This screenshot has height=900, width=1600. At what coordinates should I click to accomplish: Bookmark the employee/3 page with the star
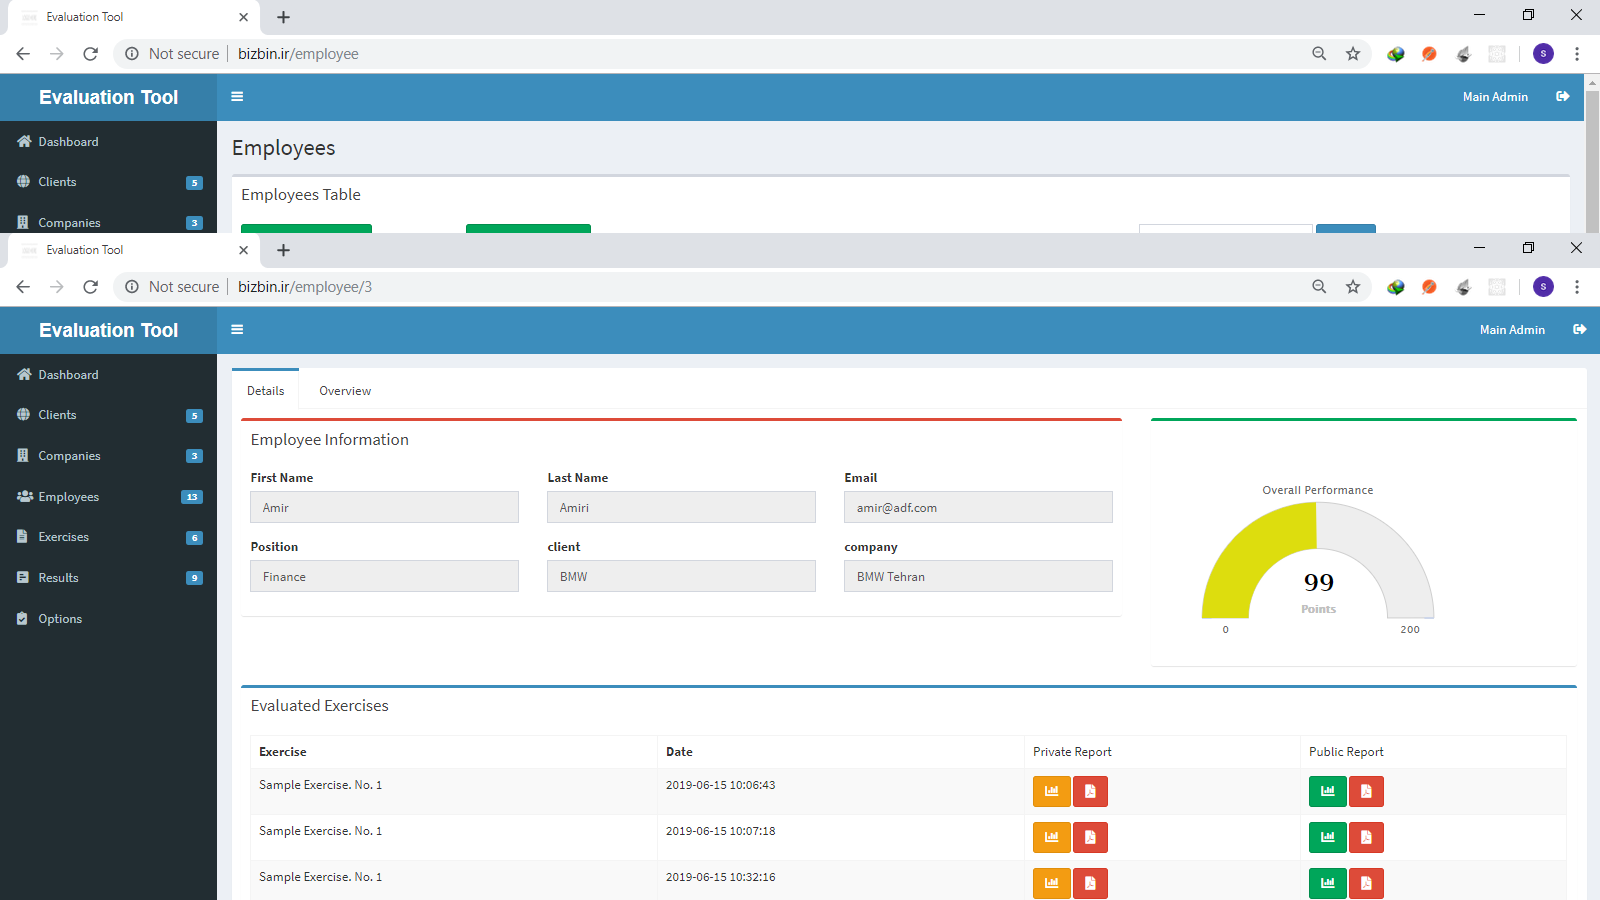1353,287
